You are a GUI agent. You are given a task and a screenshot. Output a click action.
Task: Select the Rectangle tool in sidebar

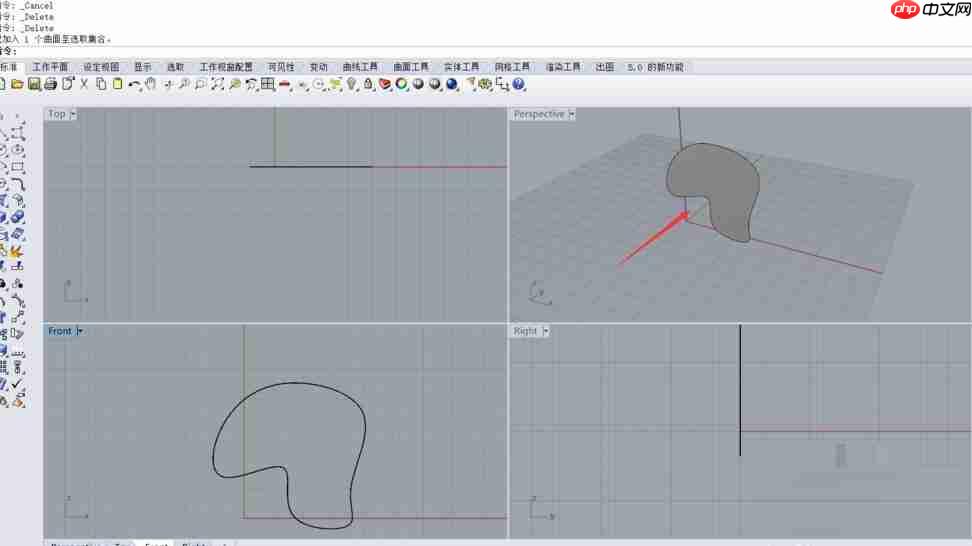(x=18, y=167)
